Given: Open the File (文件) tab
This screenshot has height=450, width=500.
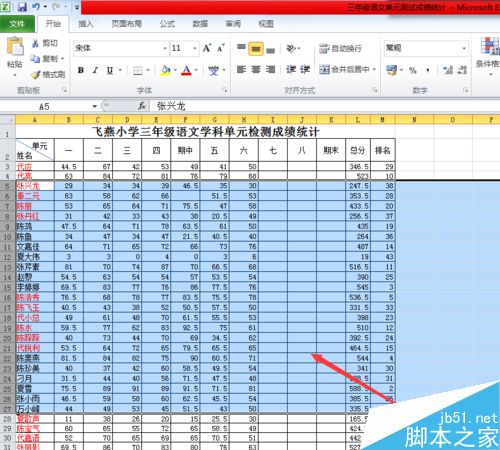Looking at the screenshot, I should tap(17, 24).
